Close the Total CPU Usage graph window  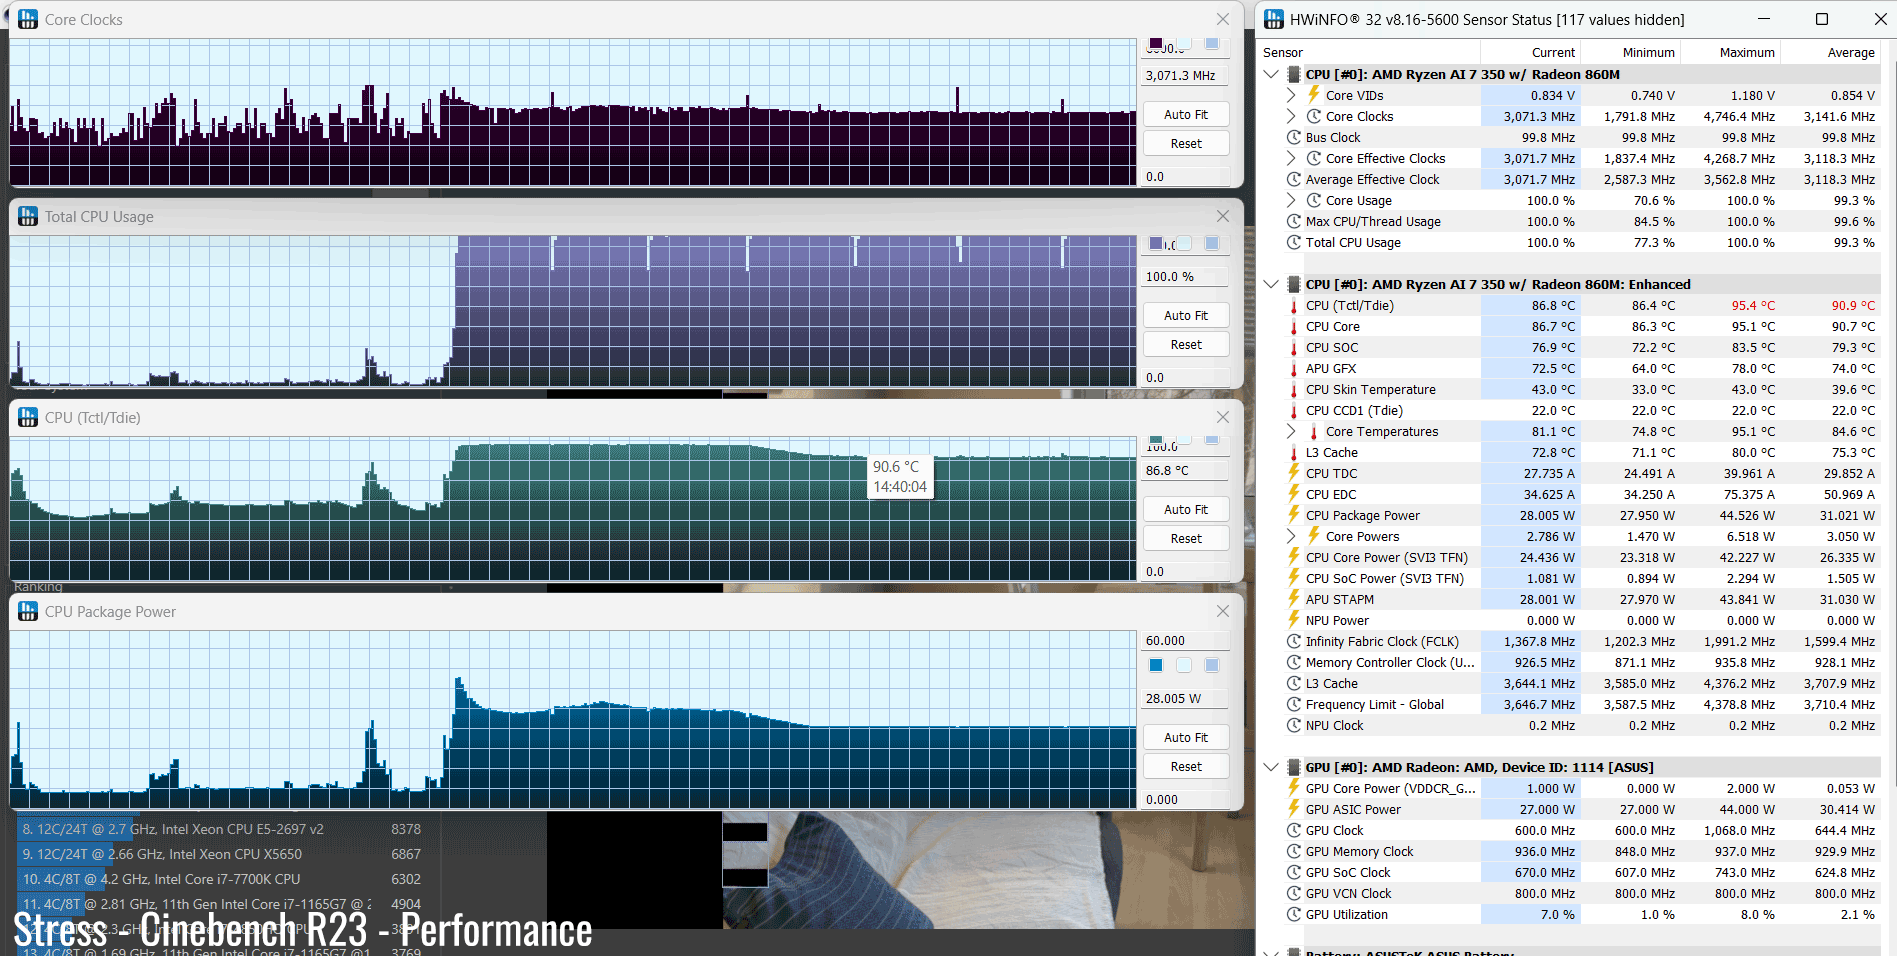pyautogui.click(x=1222, y=216)
